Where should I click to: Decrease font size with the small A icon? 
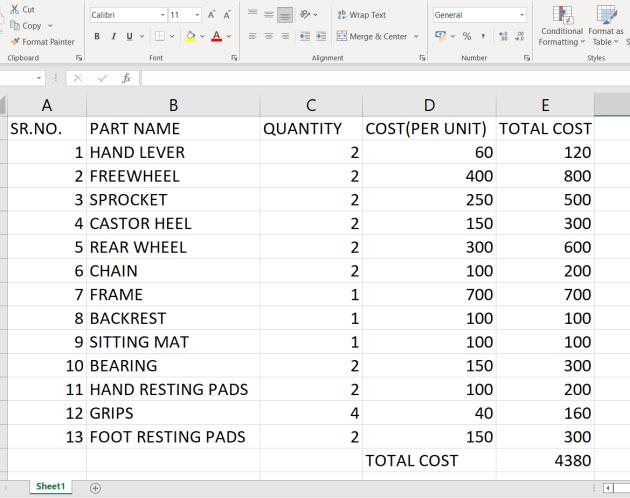pos(227,15)
